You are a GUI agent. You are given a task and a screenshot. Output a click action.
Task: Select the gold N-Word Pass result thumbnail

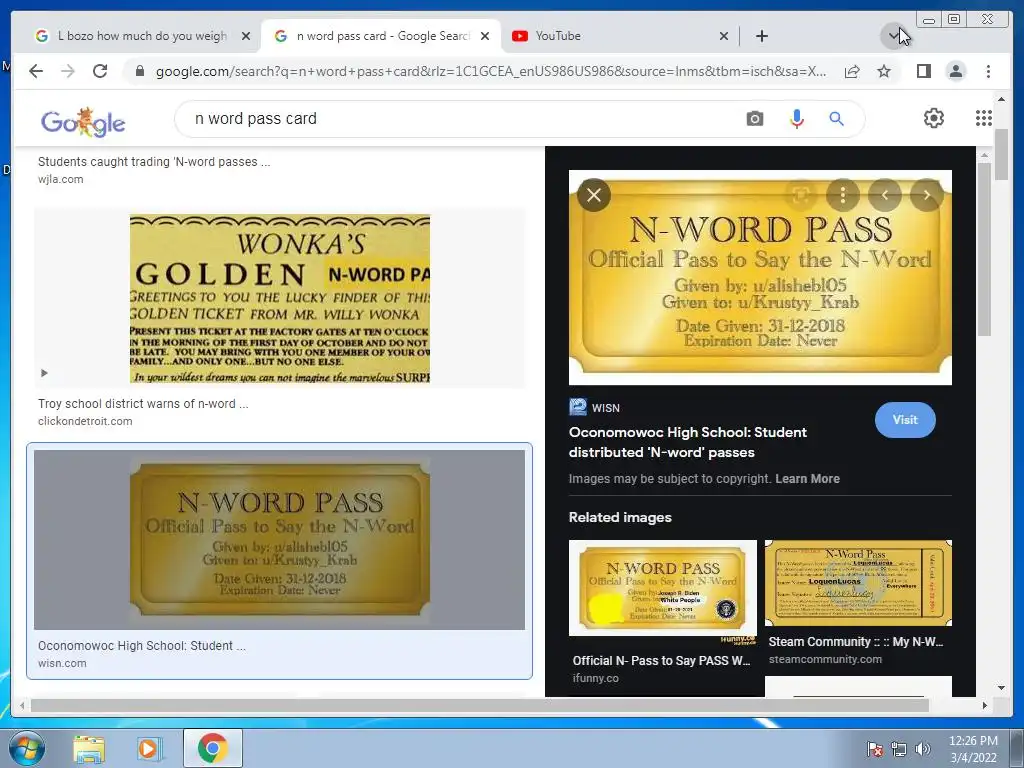[x=280, y=539]
